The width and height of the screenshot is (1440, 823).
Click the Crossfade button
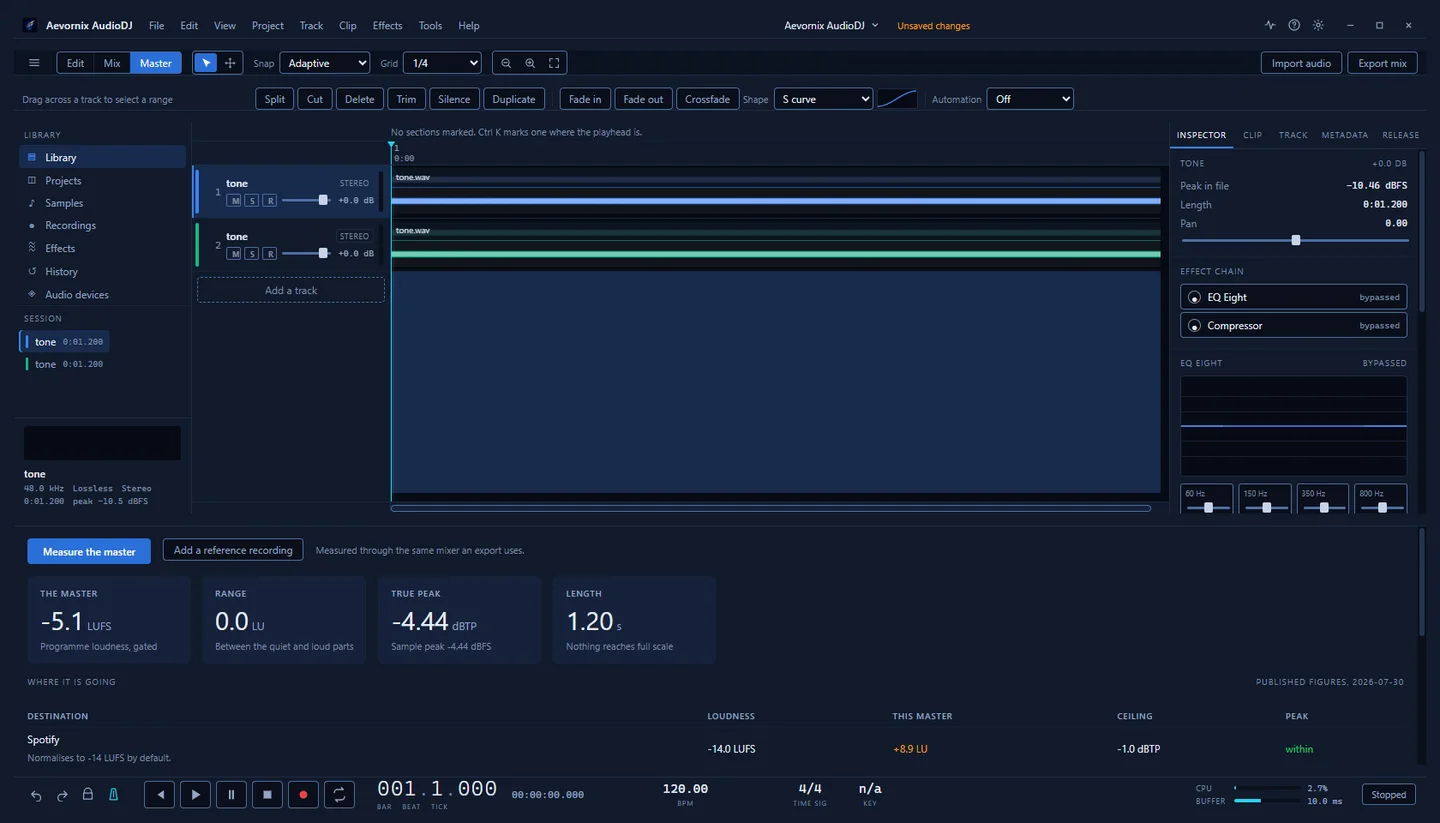(x=707, y=99)
